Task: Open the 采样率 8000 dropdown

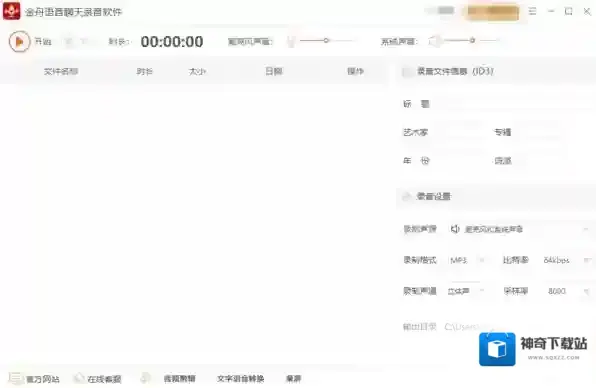Action: click(566, 291)
